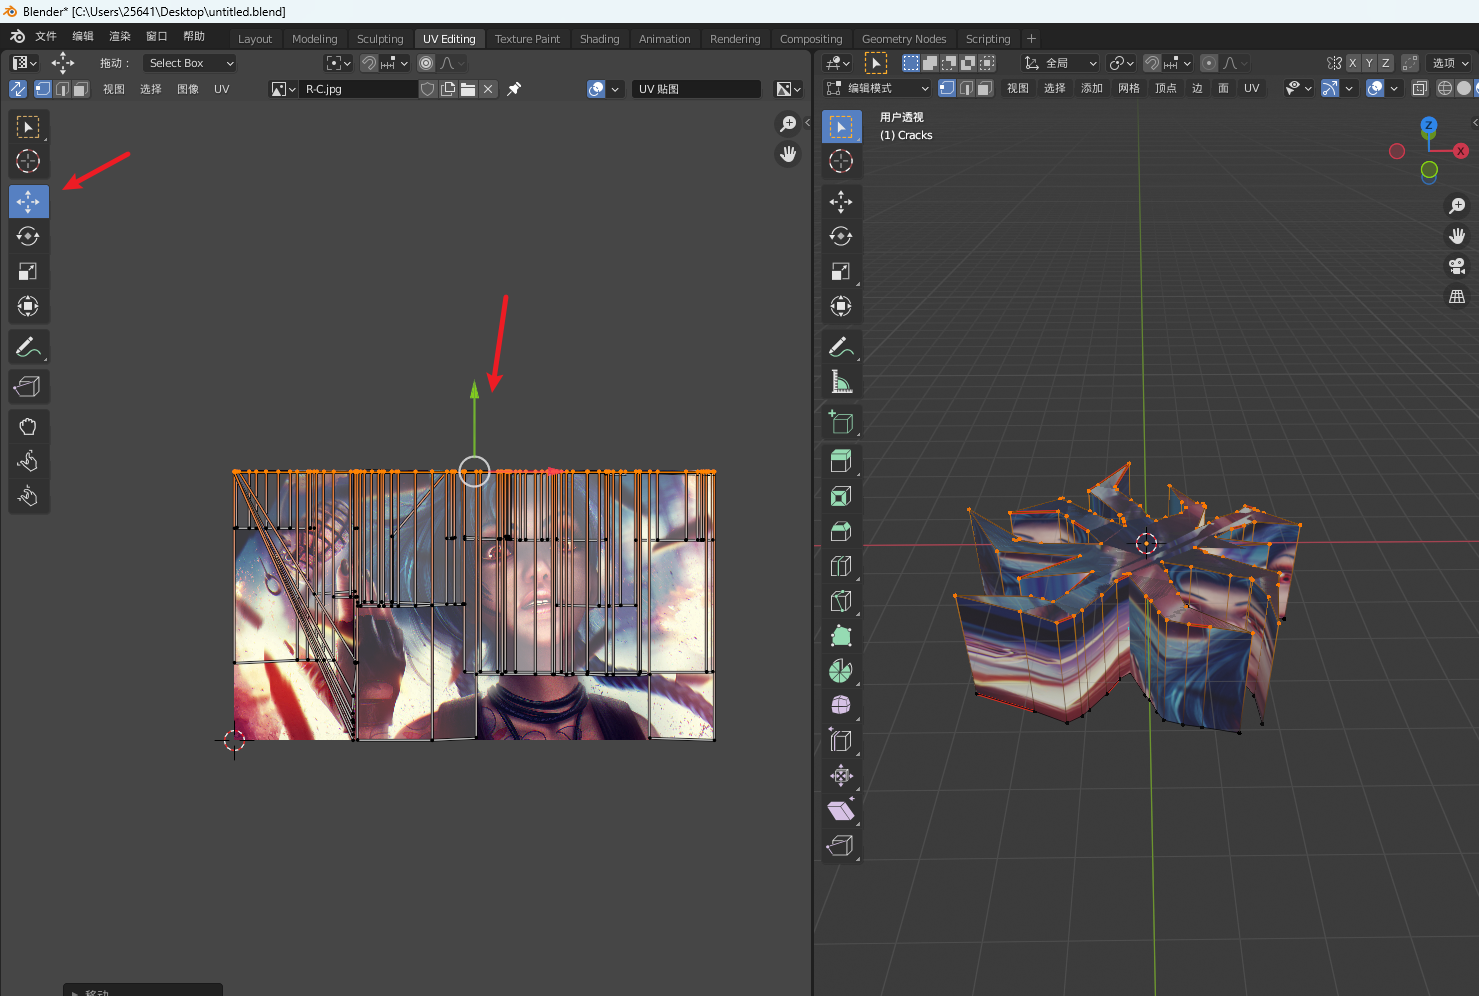The image size is (1479, 996).
Task: Select the Scale tool in UV editor toolbar
Action: 28,271
